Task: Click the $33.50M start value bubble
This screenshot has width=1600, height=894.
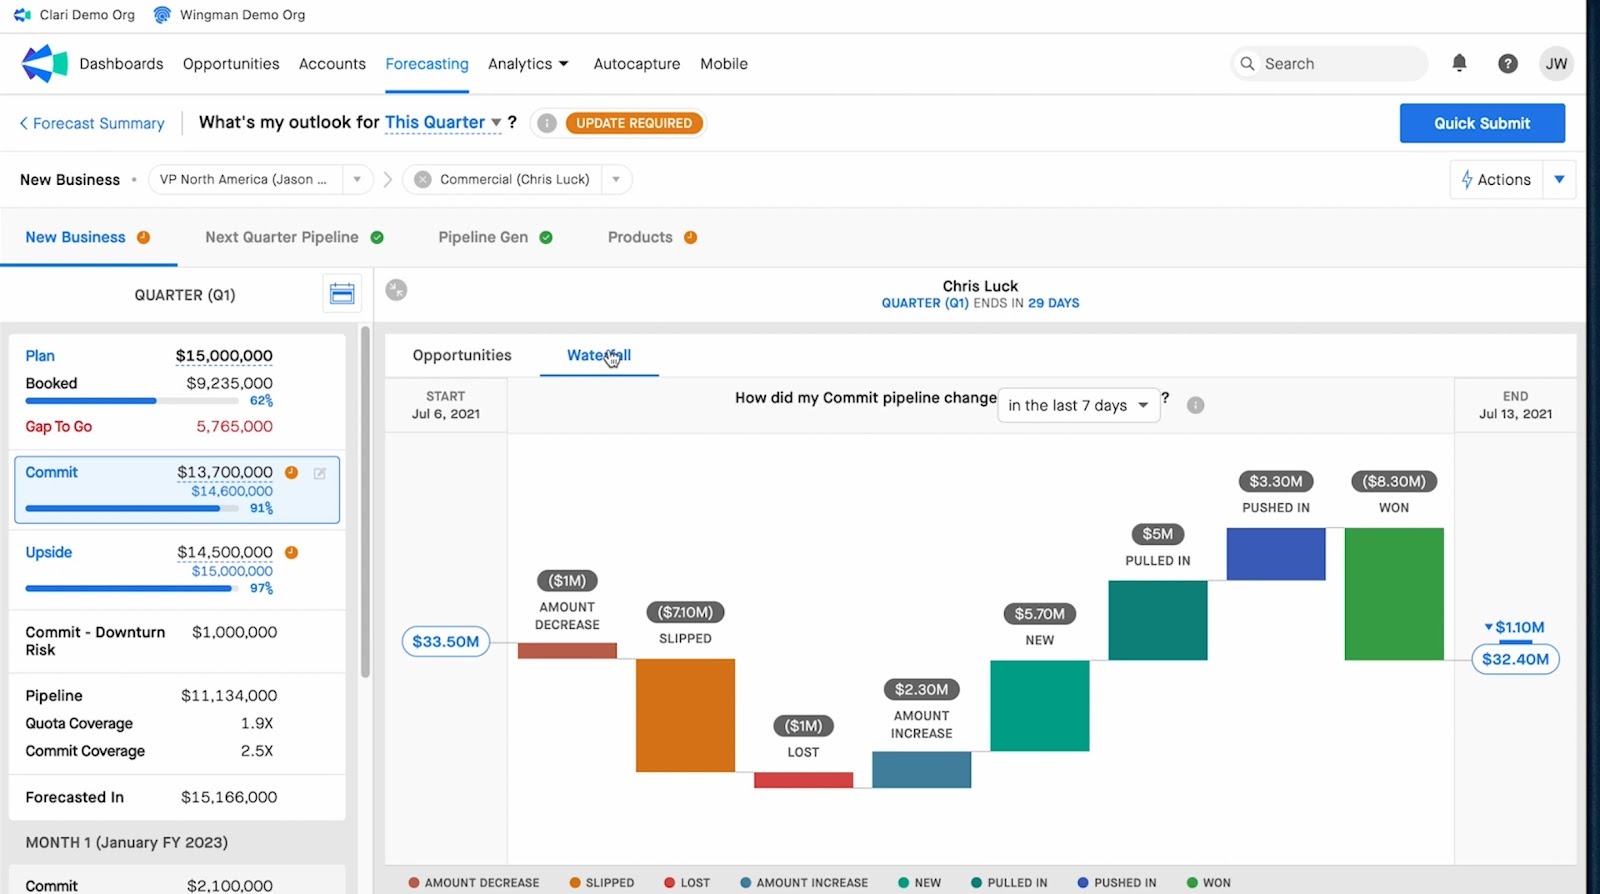Action: (446, 641)
